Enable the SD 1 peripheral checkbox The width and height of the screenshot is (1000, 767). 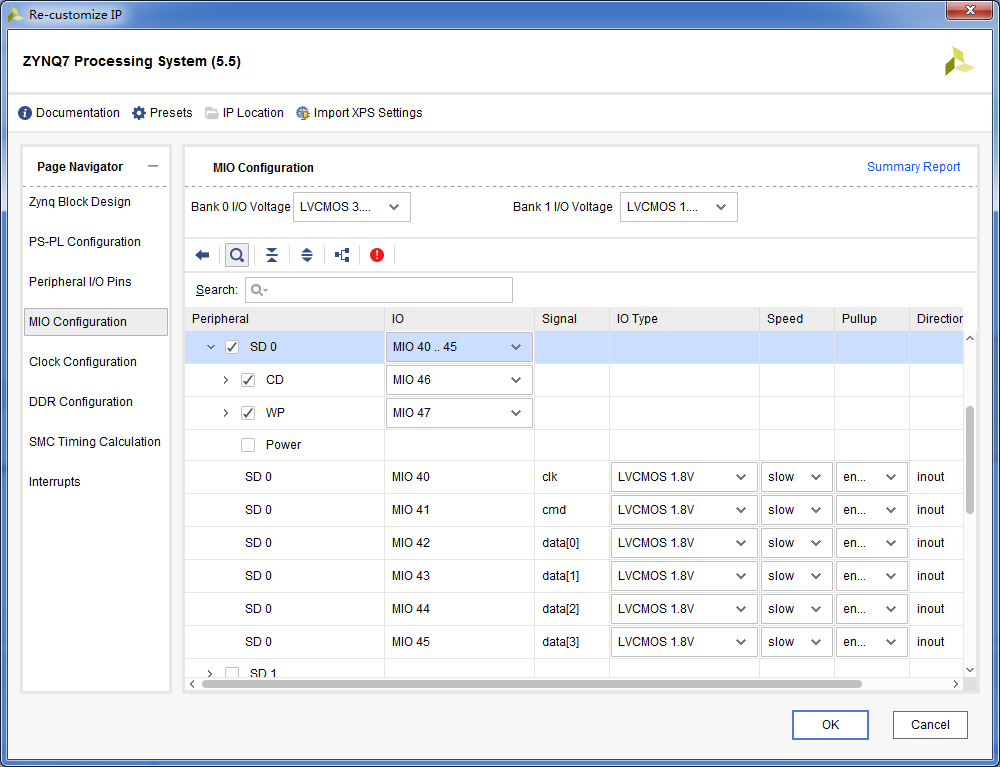pos(232,672)
